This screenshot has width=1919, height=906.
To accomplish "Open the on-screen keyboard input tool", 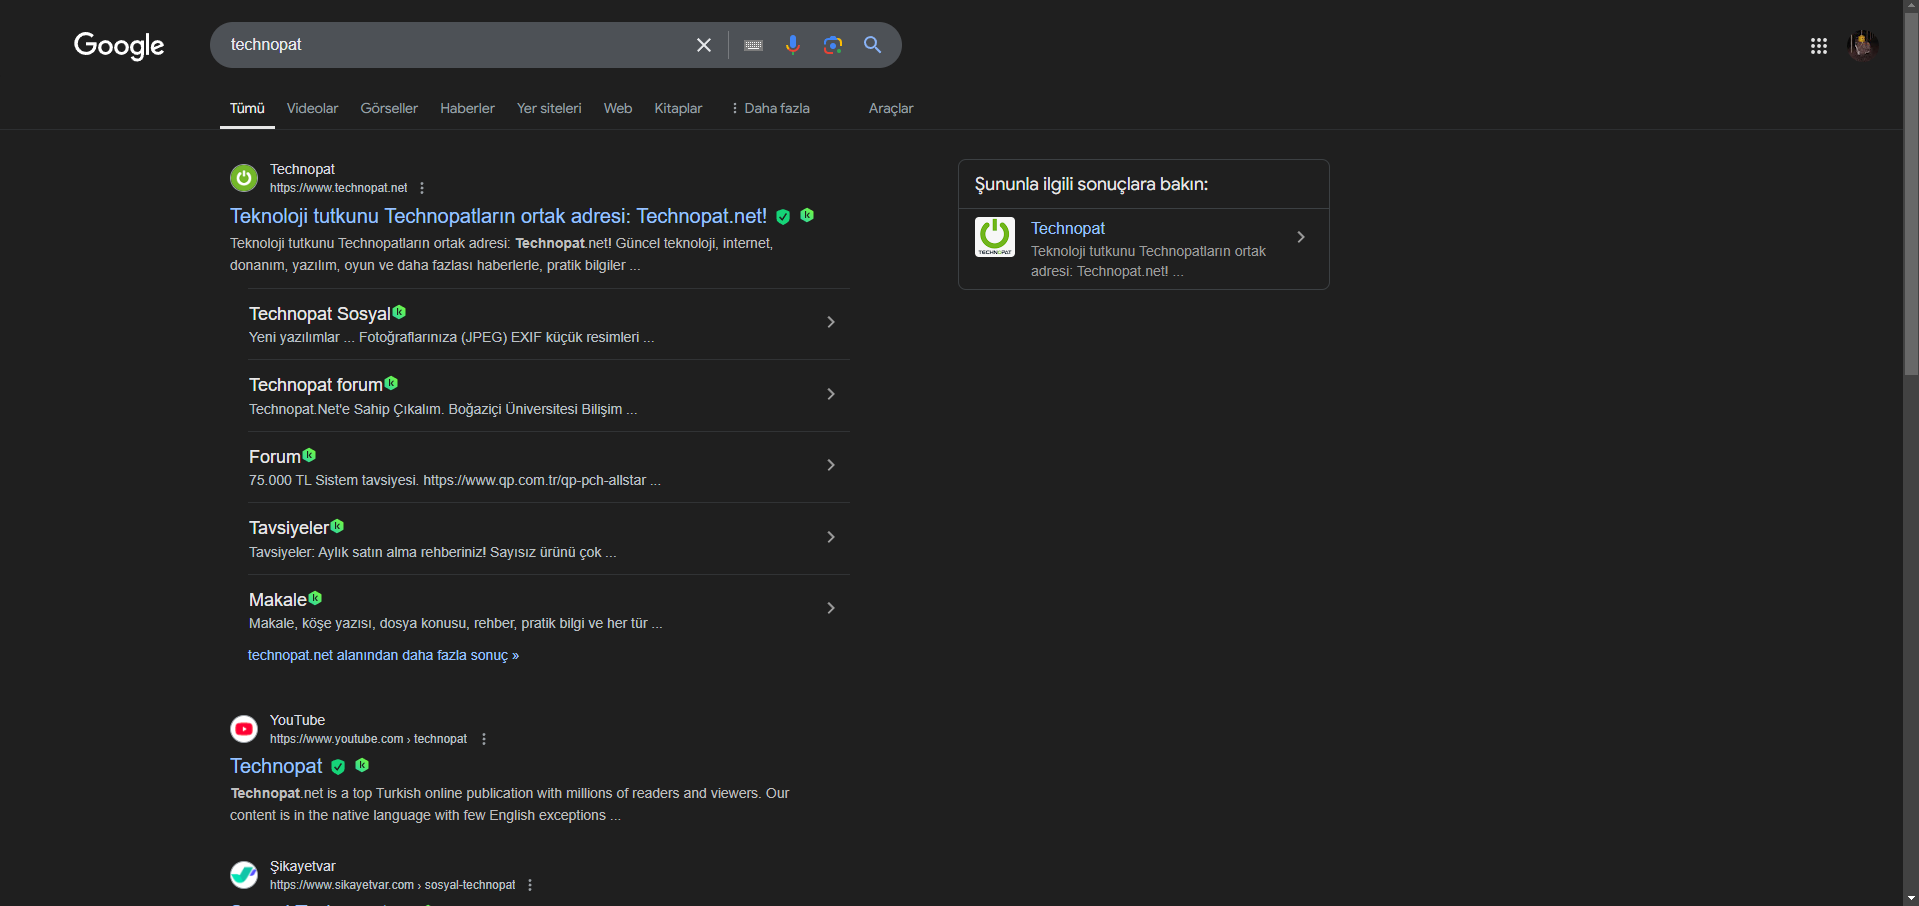I will tap(754, 45).
